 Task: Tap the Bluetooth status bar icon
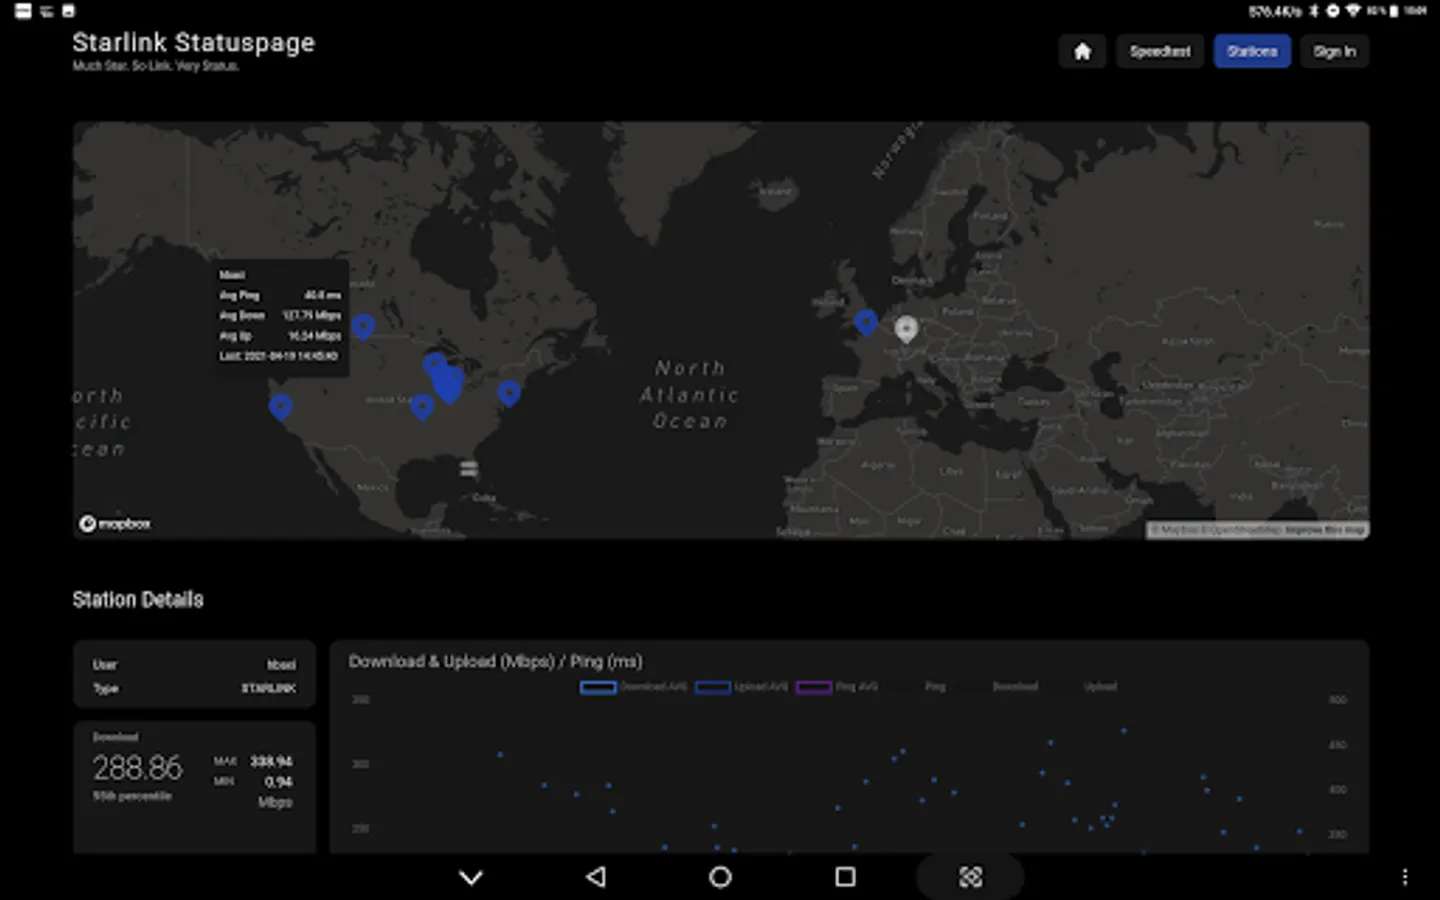point(1314,11)
